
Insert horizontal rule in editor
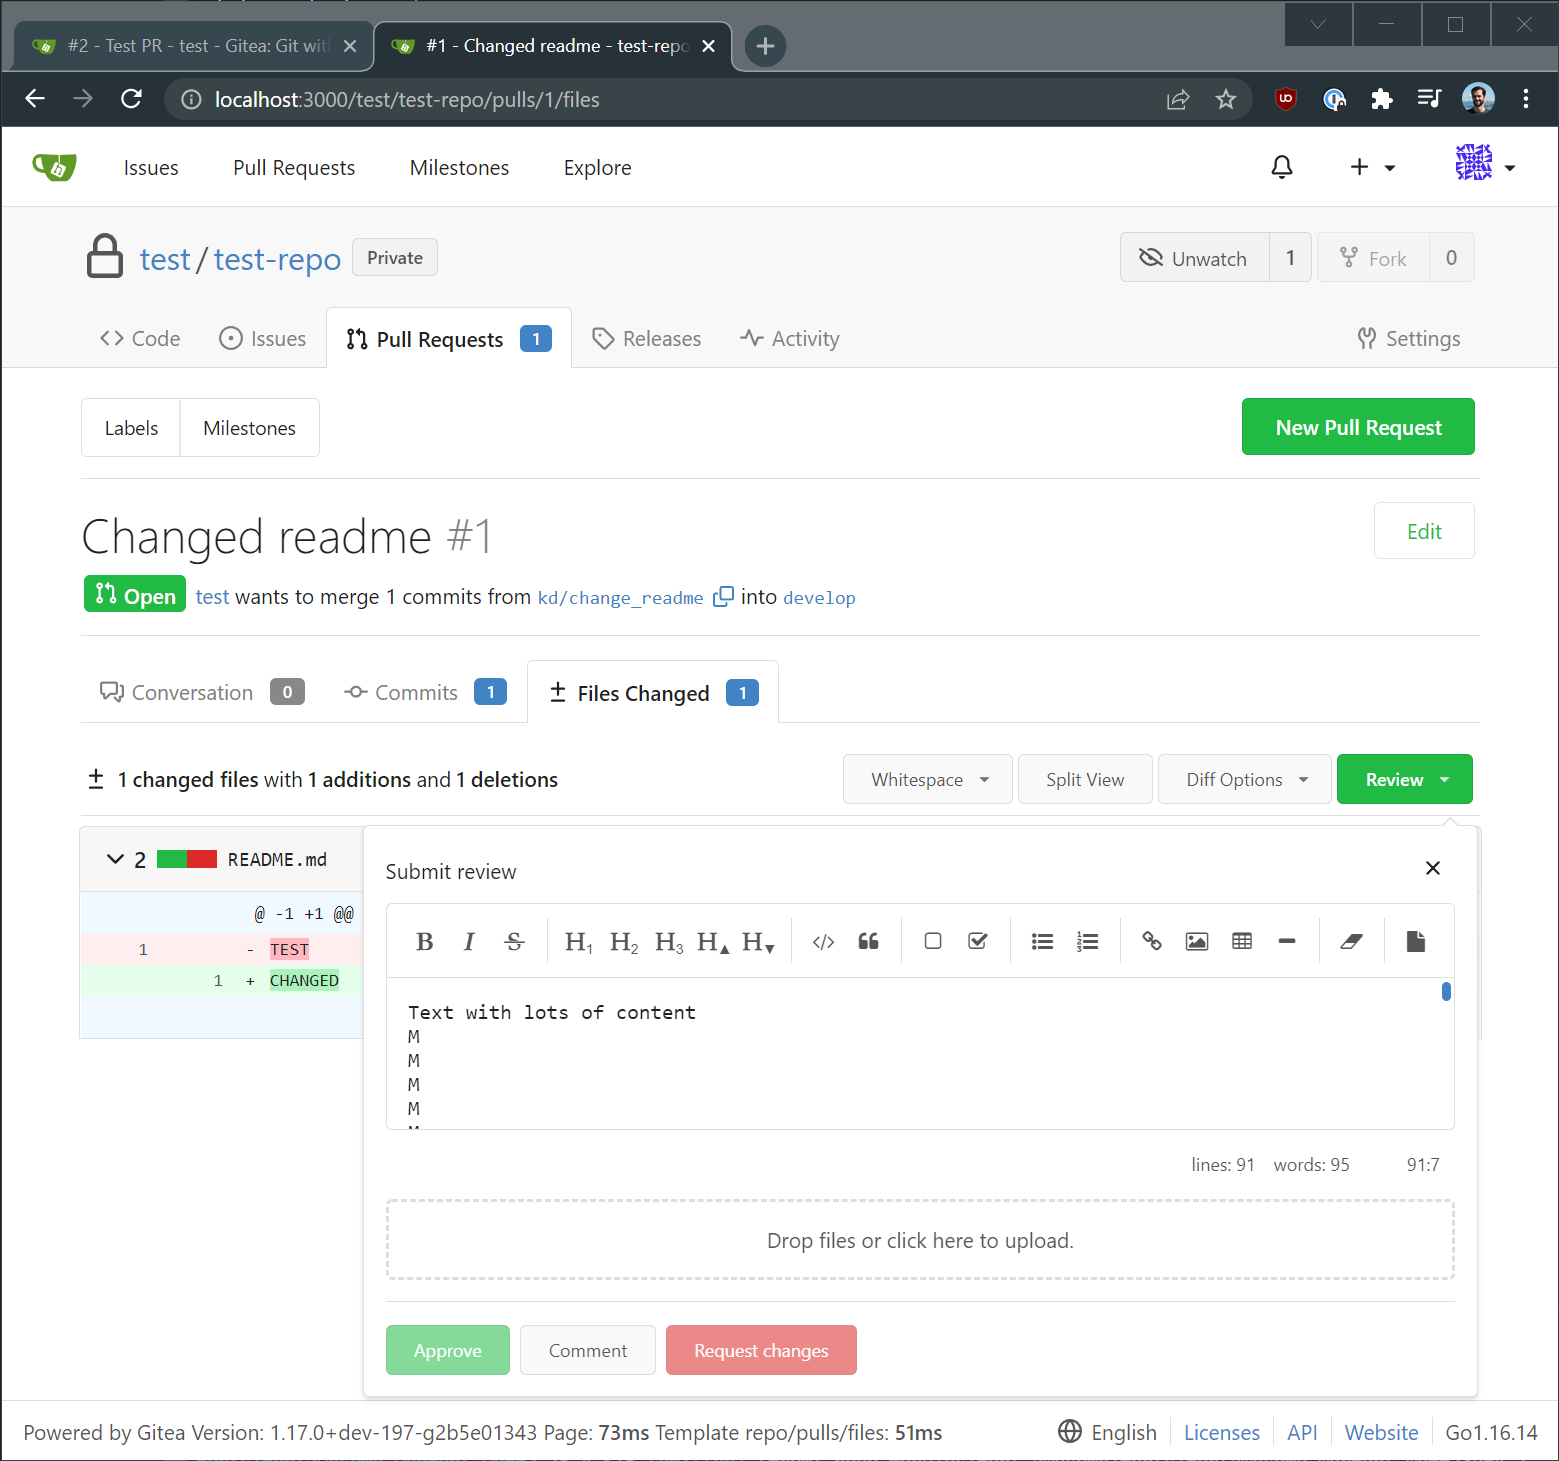1287,941
